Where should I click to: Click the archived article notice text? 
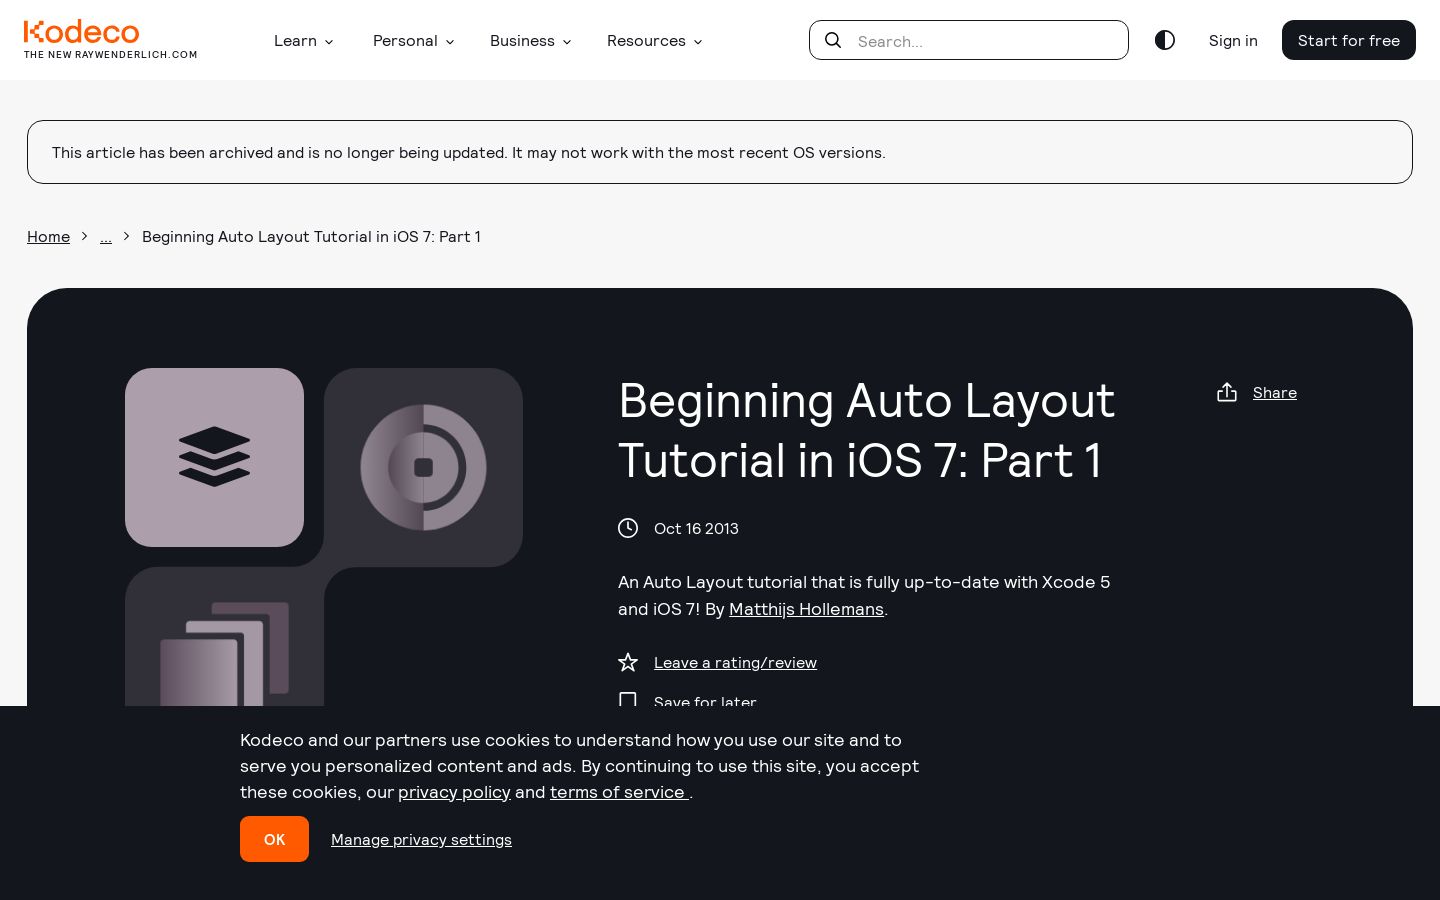pyautogui.click(x=469, y=152)
